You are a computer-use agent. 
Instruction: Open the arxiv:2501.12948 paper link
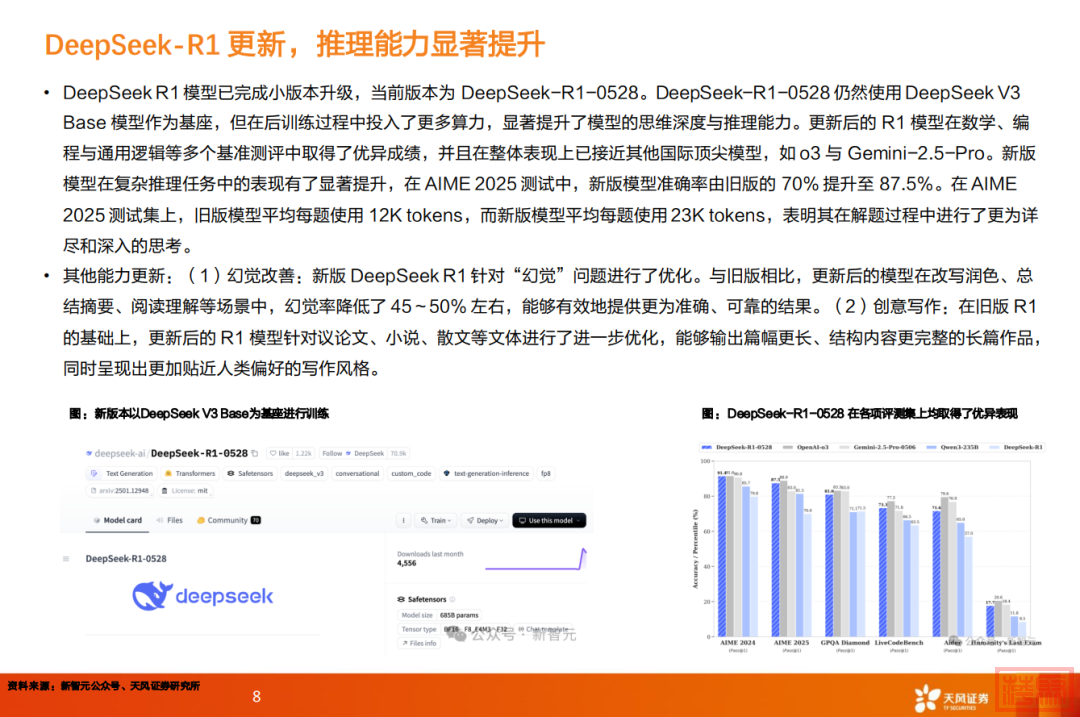[x=120, y=491]
